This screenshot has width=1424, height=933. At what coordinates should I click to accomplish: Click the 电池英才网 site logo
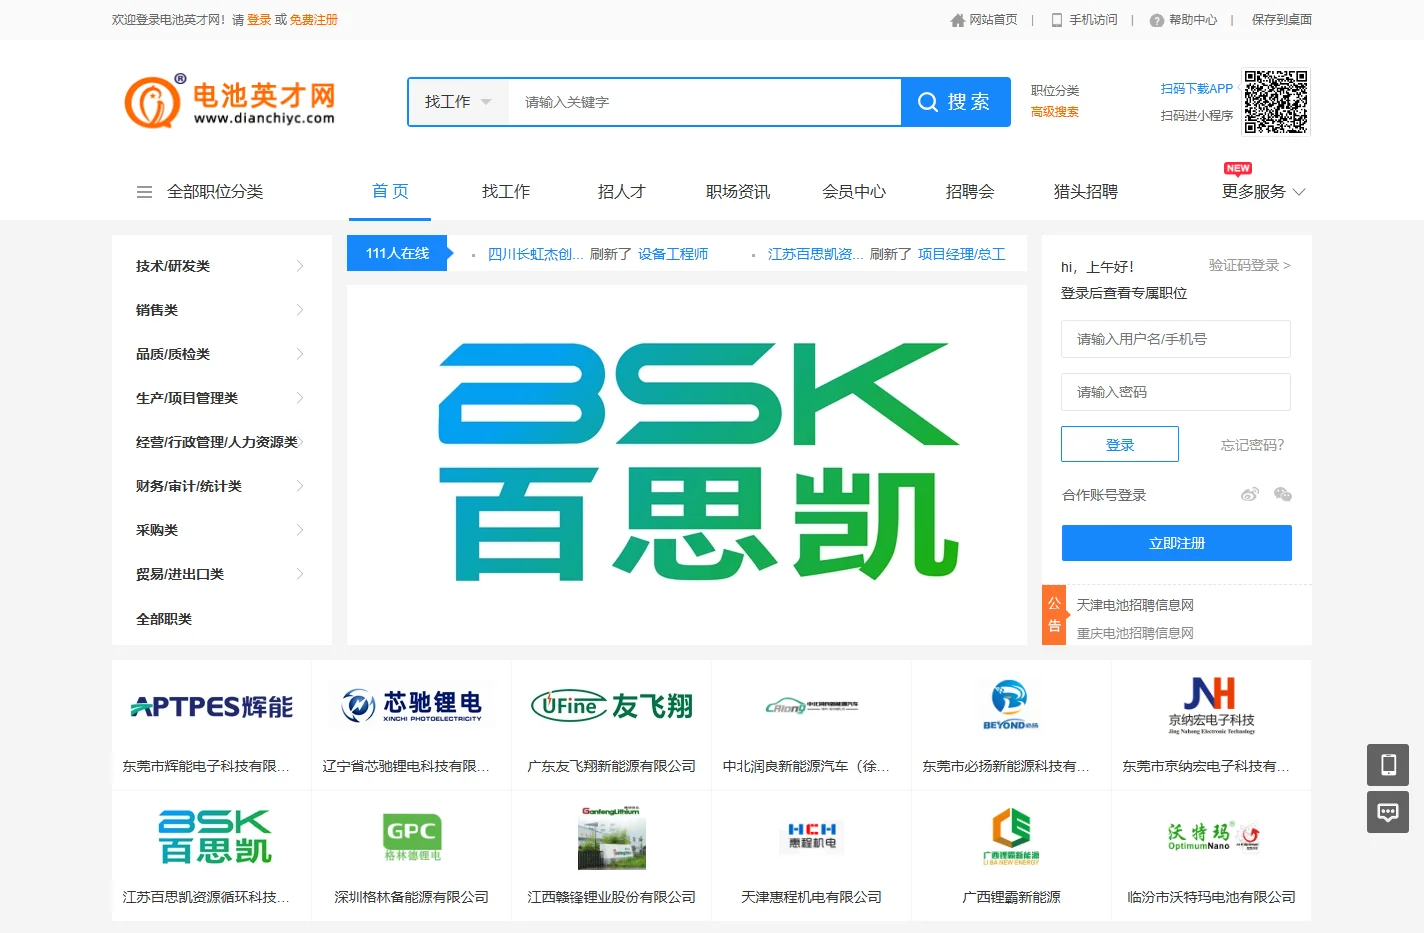click(x=230, y=102)
